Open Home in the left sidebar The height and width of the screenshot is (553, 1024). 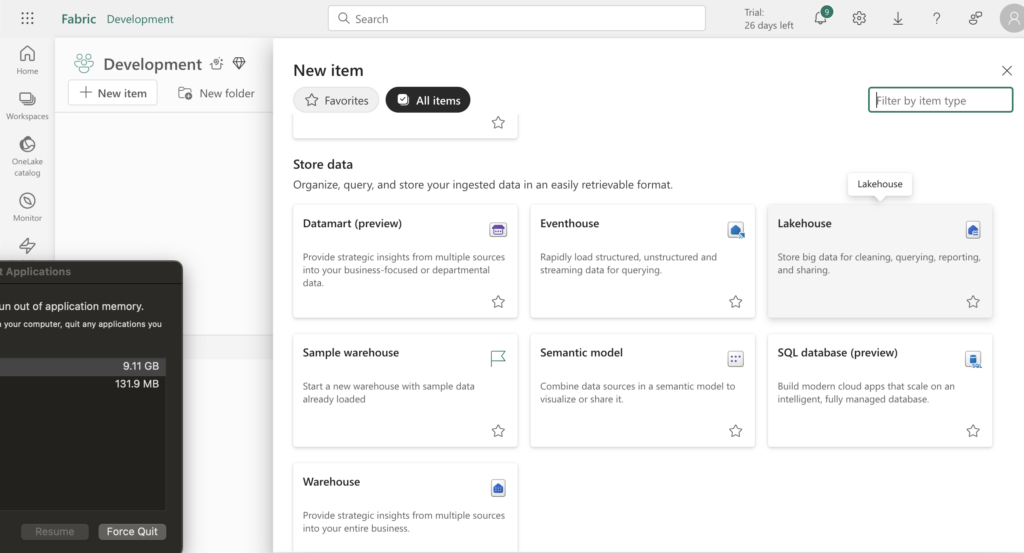(27, 60)
